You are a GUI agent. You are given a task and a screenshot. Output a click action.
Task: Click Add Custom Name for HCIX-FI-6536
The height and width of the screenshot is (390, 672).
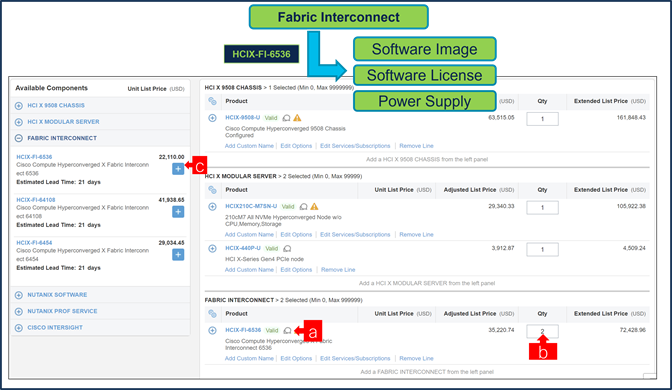pos(249,358)
